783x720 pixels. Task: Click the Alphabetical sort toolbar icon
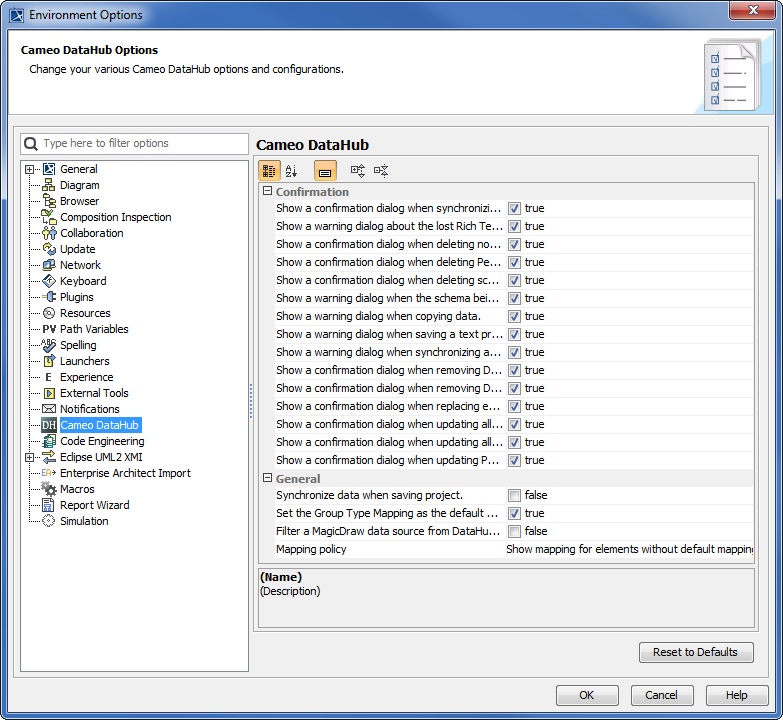pos(292,171)
